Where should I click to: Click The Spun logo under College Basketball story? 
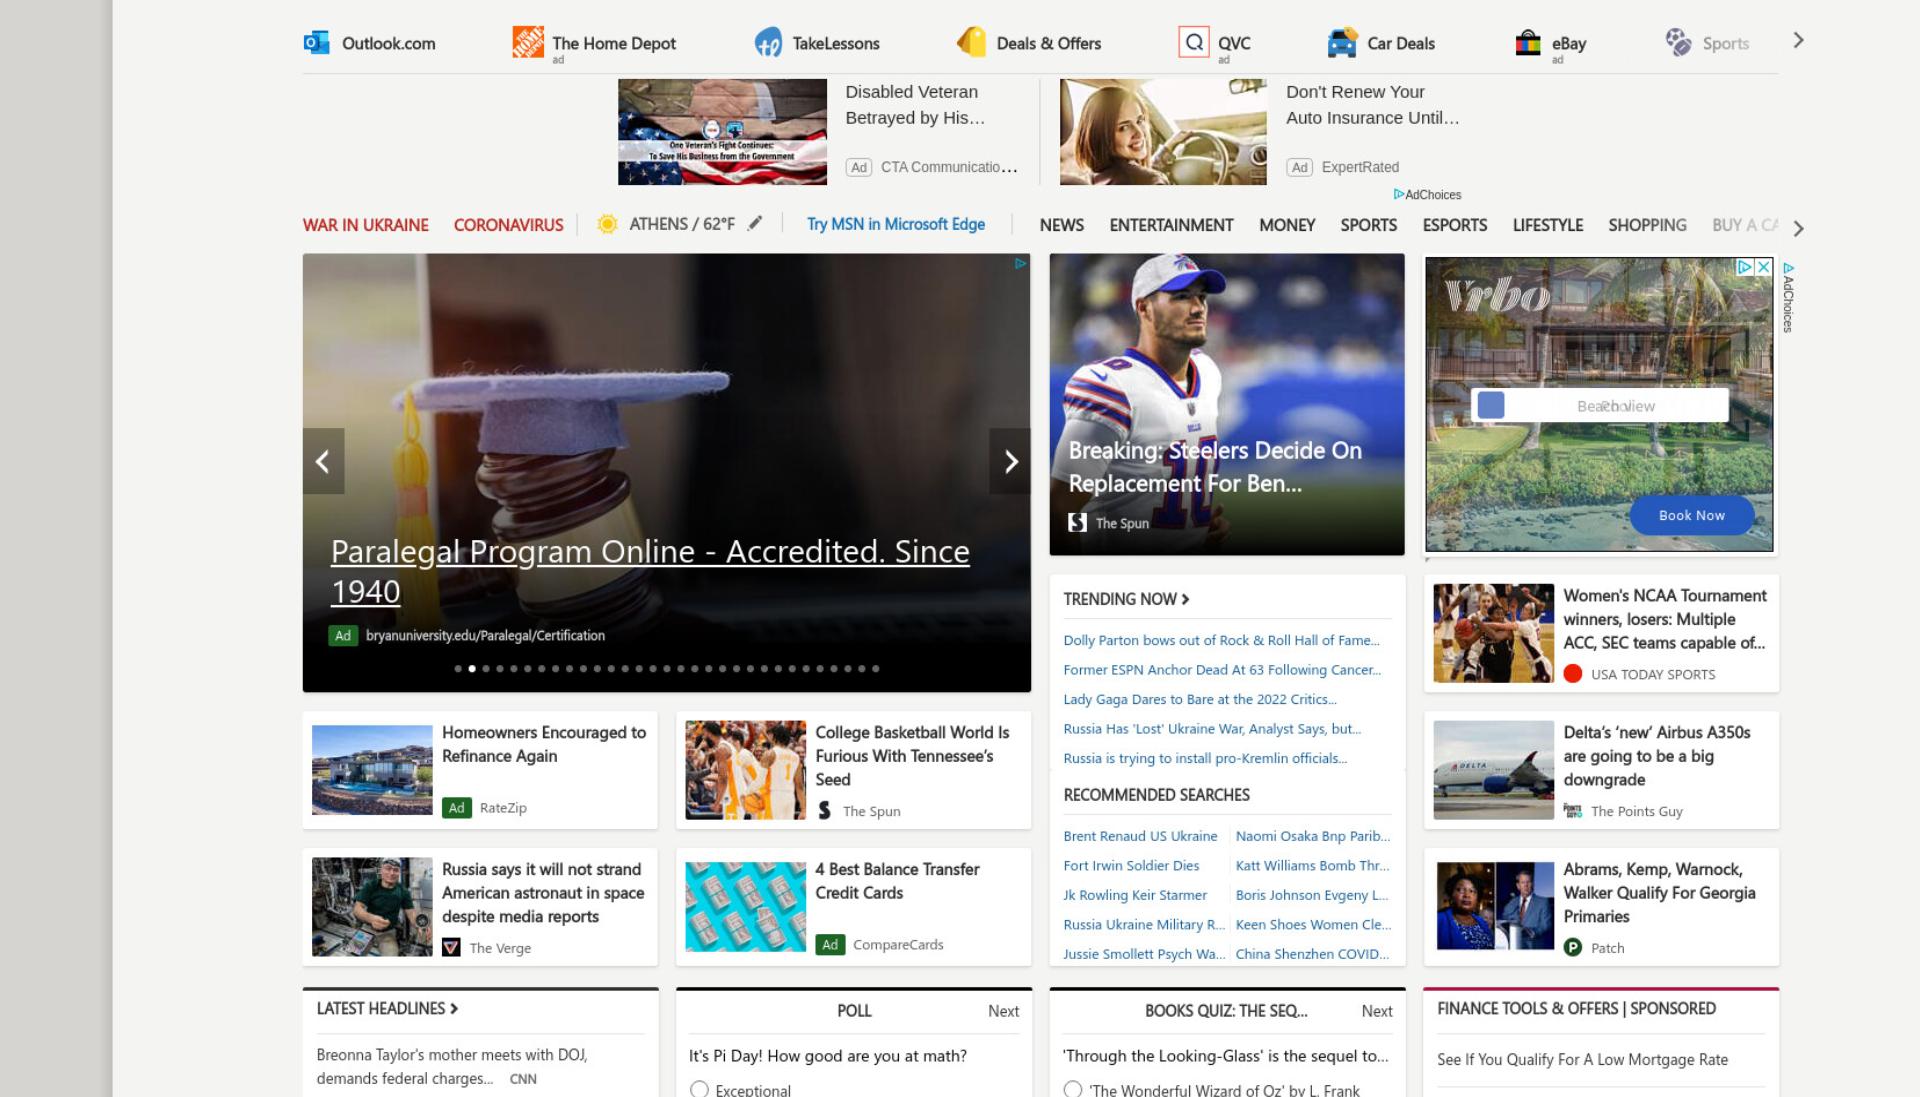coord(824,810)
